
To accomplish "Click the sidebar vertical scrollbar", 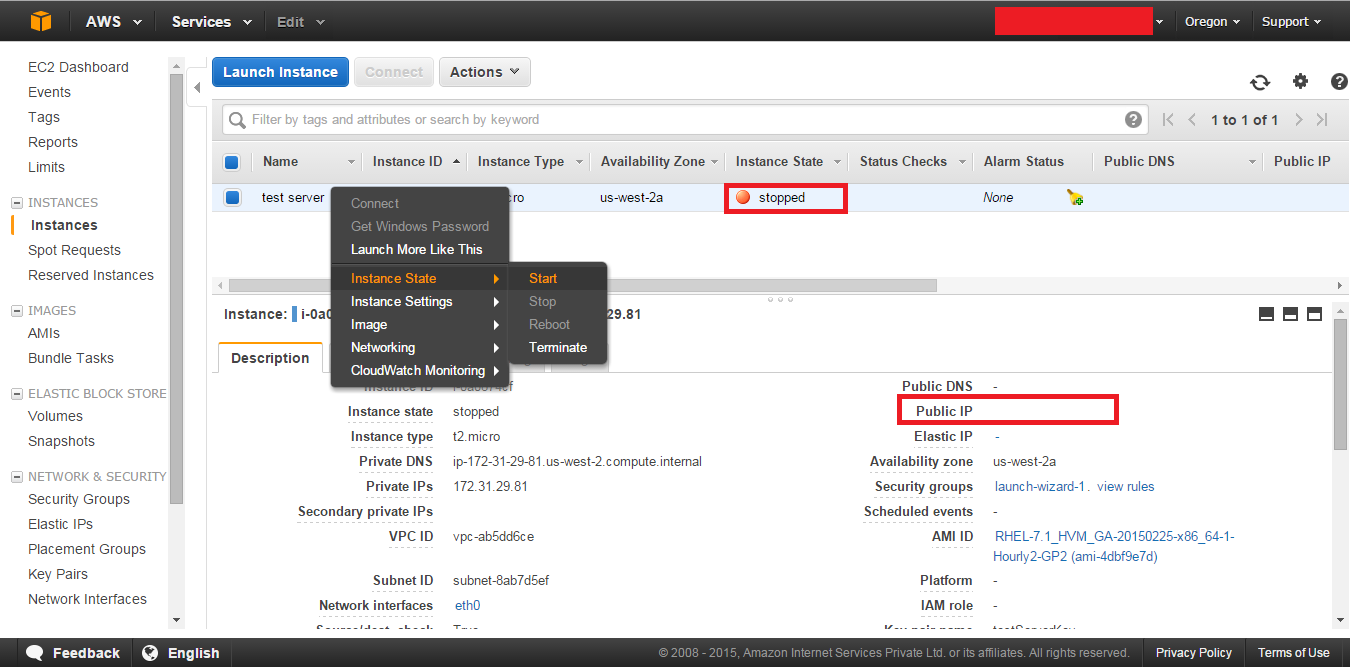I will tap(177, 290).
